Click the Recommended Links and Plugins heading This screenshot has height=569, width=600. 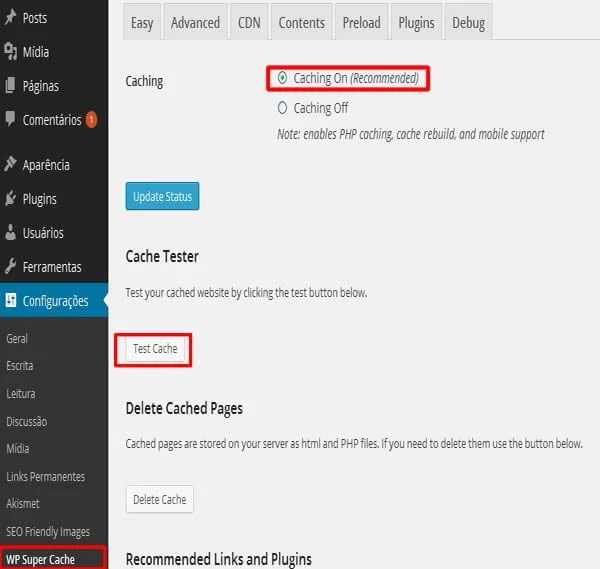[218, 559]
